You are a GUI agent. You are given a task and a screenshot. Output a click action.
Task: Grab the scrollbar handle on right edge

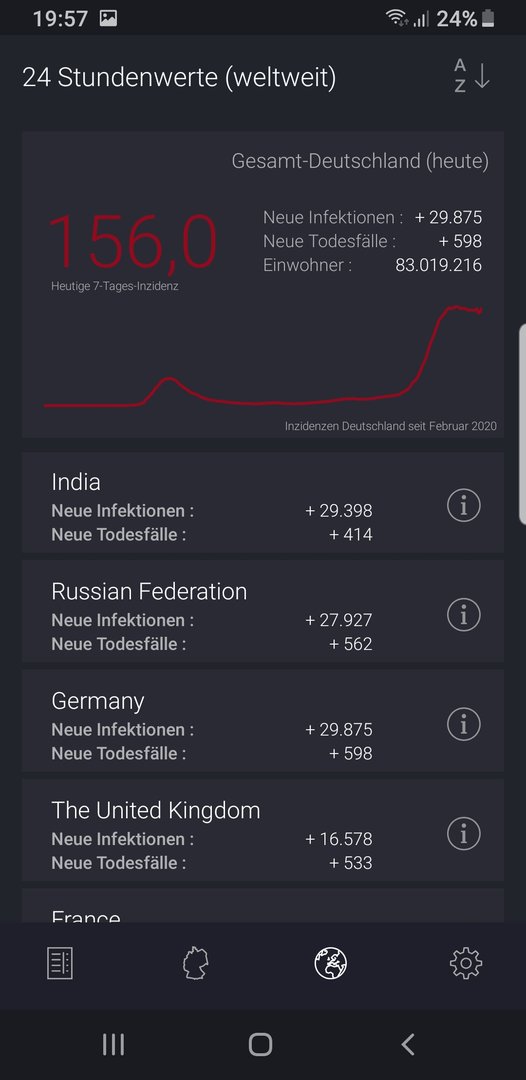click(522, 425)
